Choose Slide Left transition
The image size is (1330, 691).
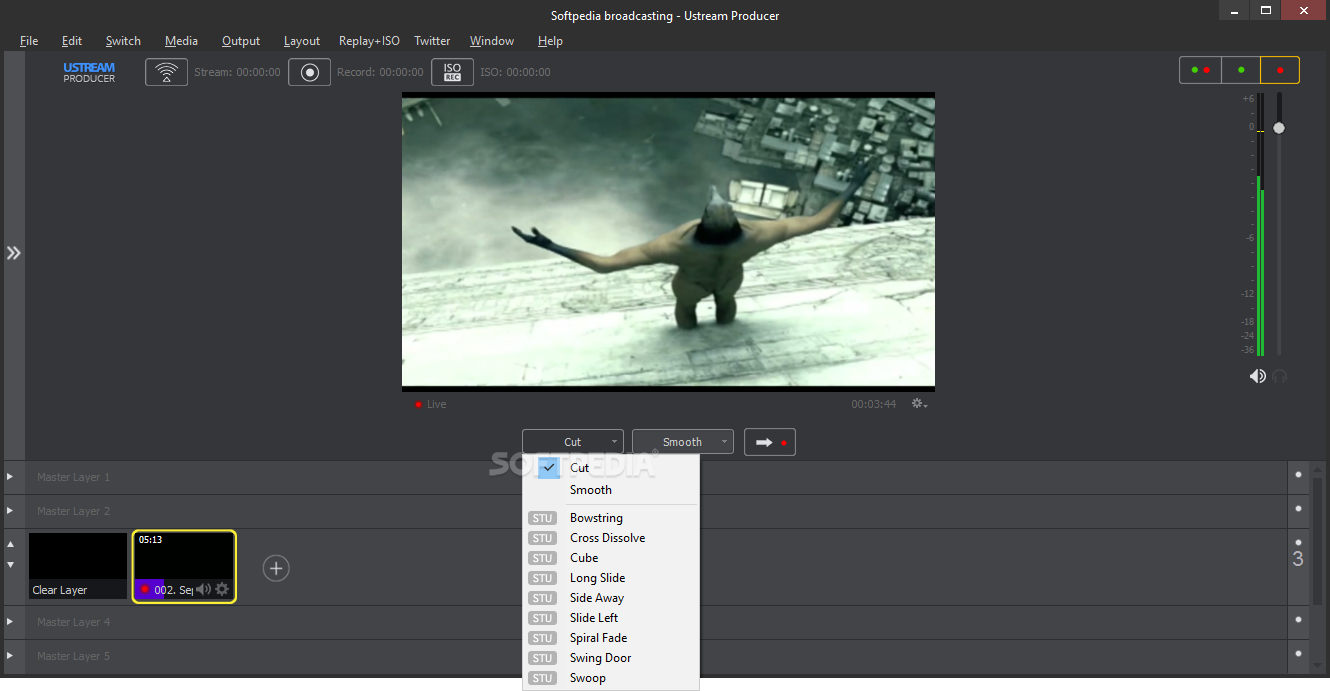[611, 618]
